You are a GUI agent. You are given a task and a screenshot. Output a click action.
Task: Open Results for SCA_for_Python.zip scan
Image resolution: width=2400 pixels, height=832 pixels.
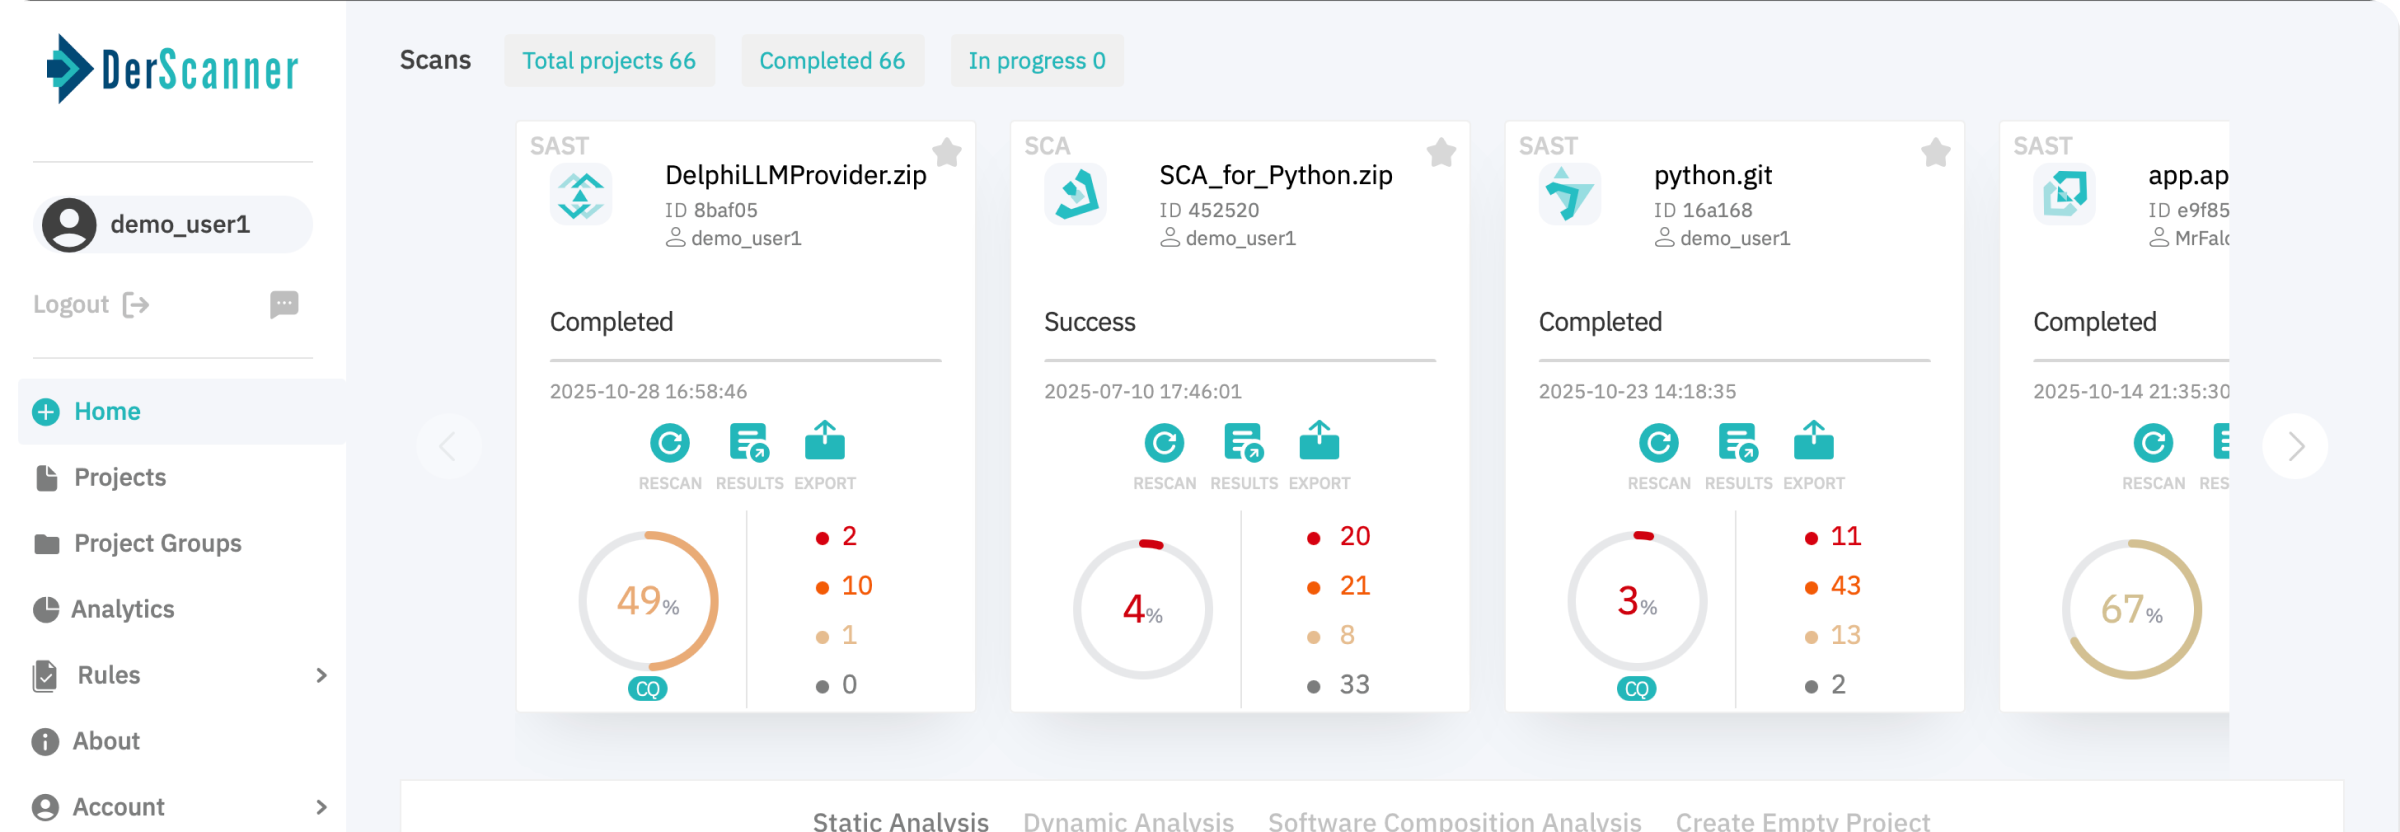1243,444
